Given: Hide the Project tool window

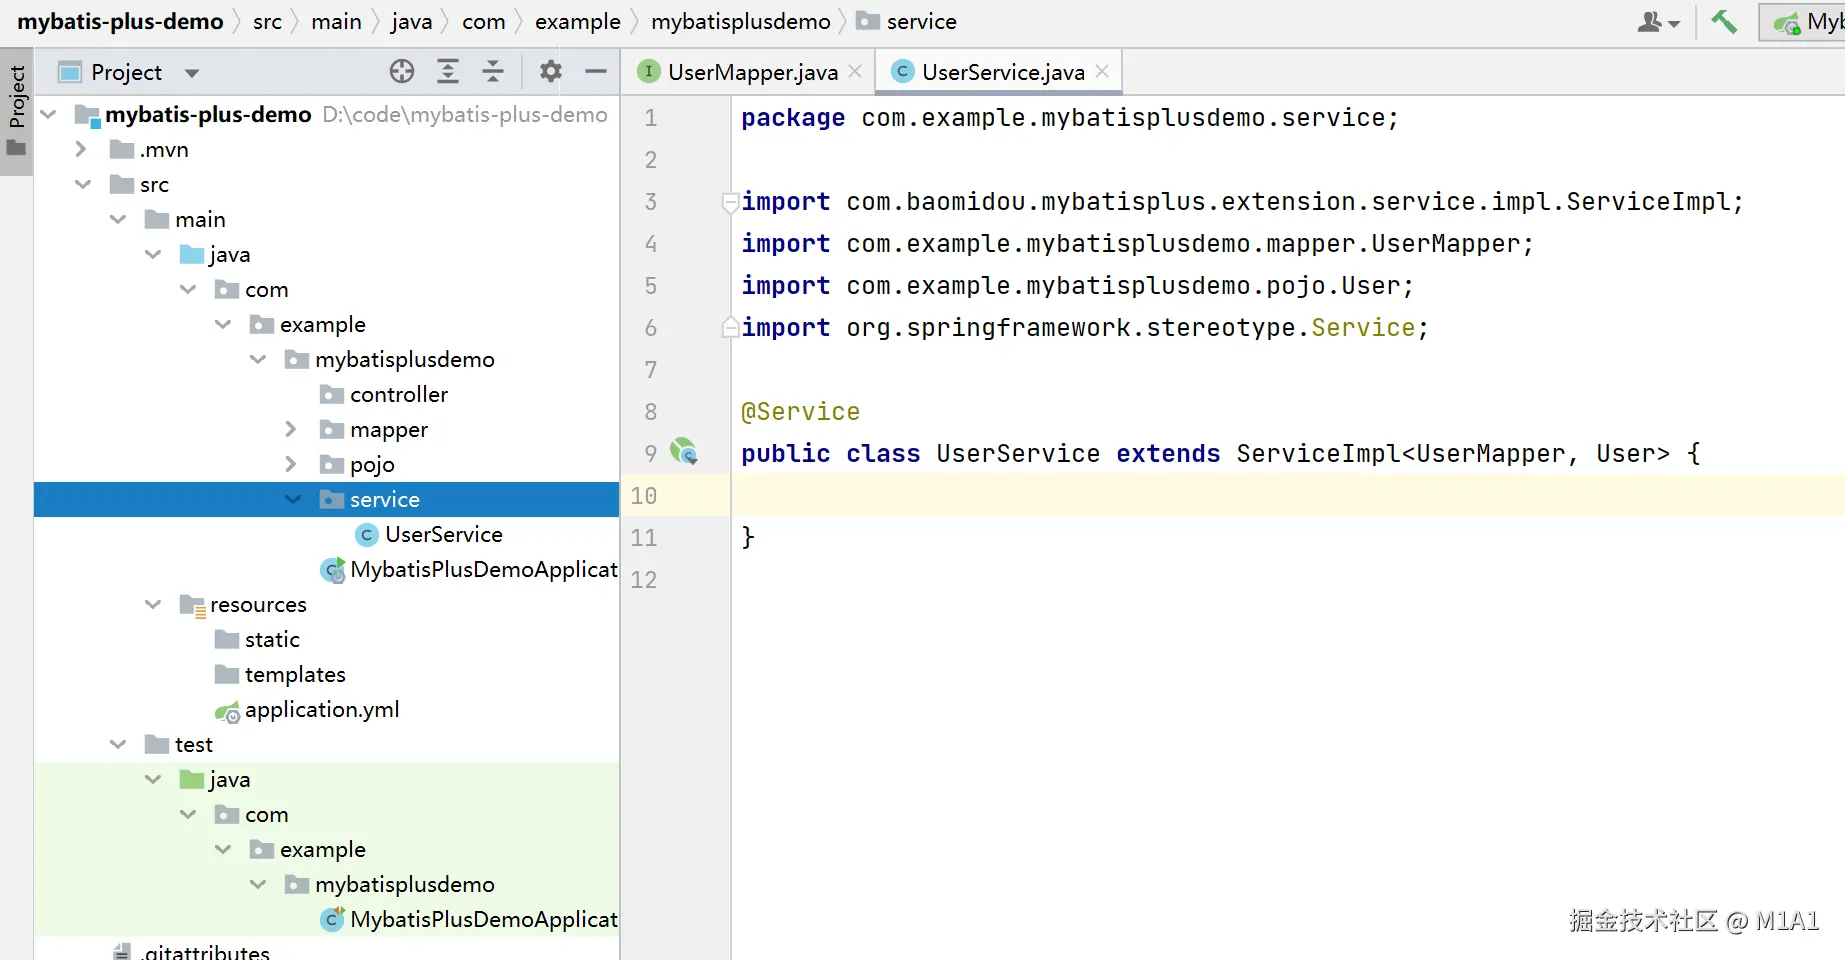Looking at the screenshot, I should (596, 71).
